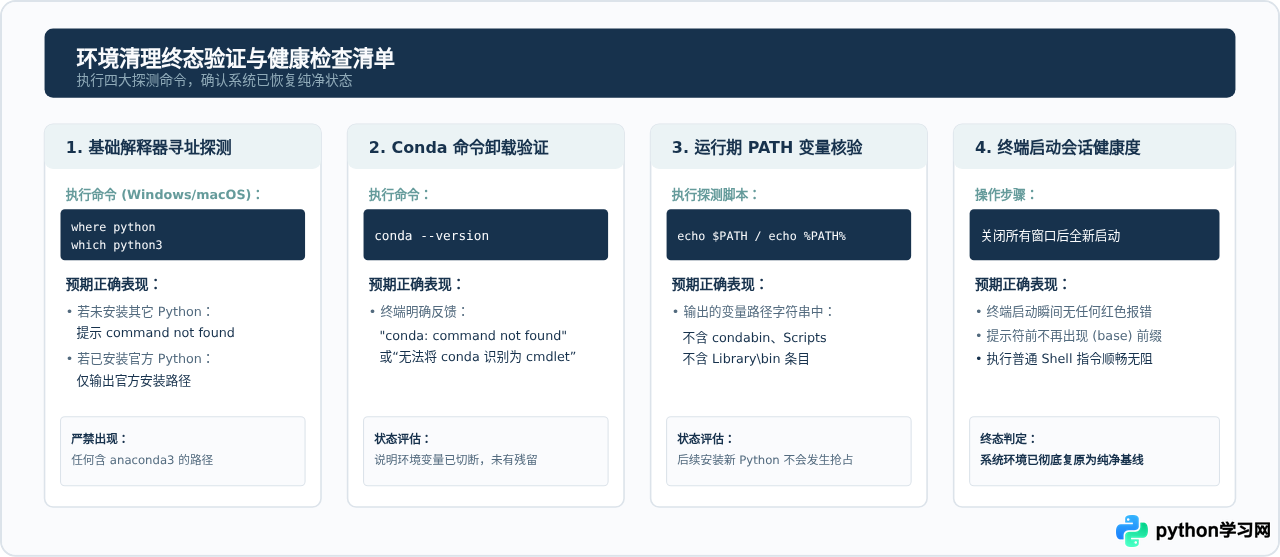Click 预期正确表现 in terminal session card
The height and width of the screenshot is (557, 1280).
pyautogui.click(x=1022, y=284)
